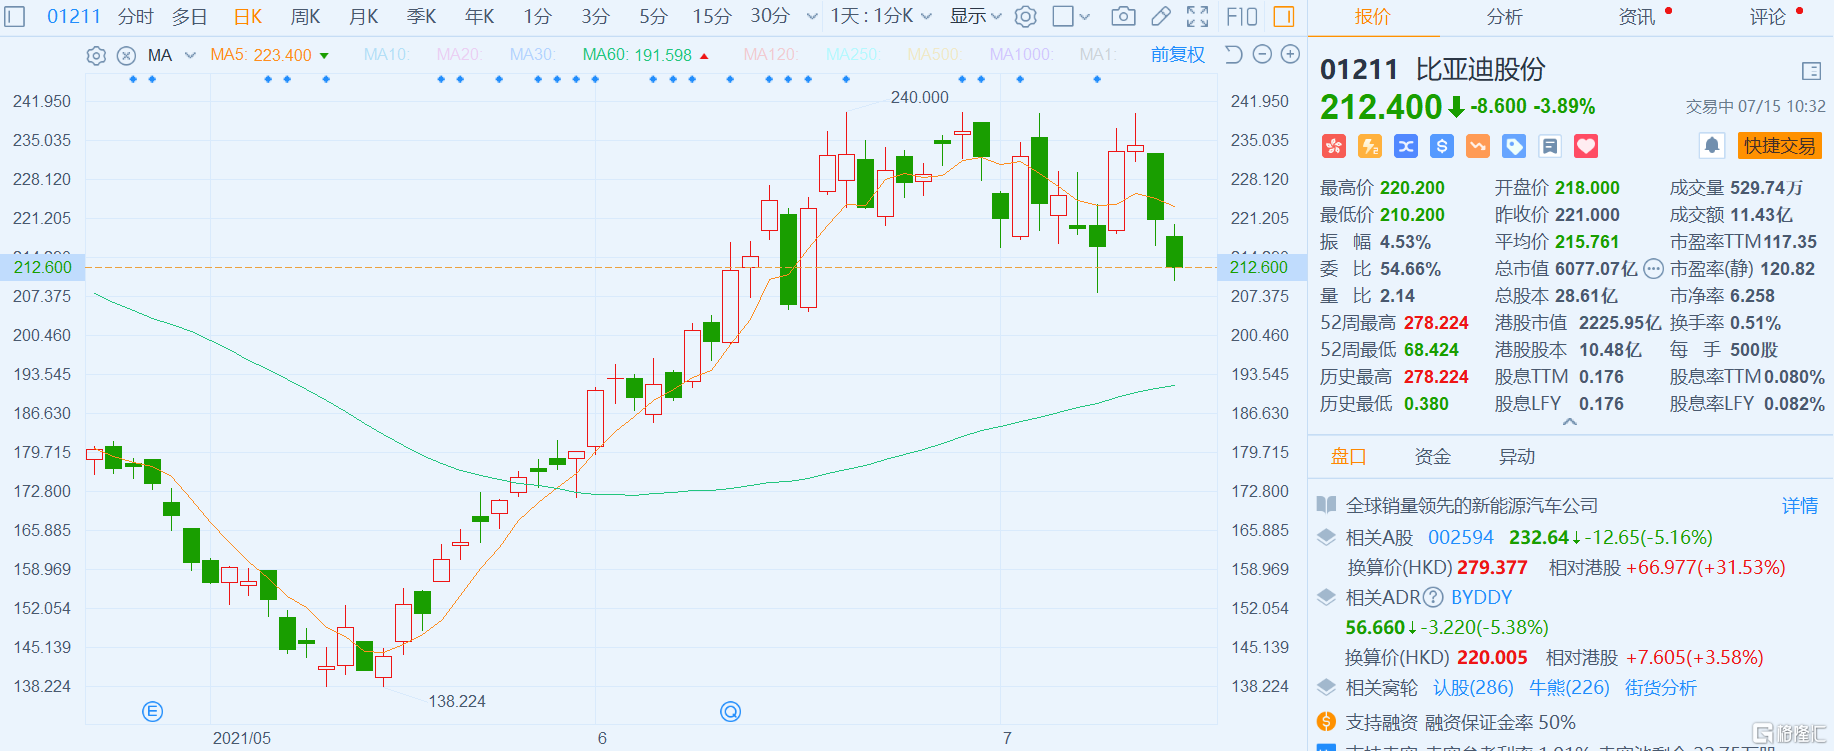The image size is (1834, 751).
Task: Zoom out chart with minus icon
Action: tap(1262, 55)
